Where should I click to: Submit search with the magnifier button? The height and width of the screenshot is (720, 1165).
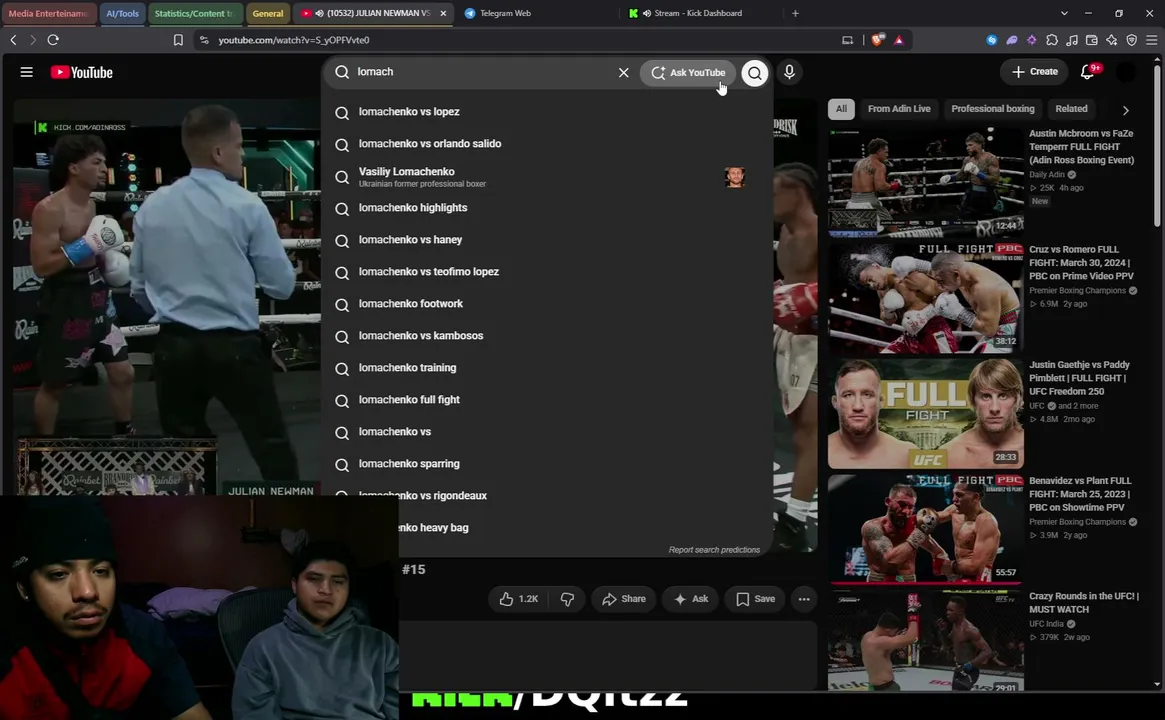click(x=754, y=72)
